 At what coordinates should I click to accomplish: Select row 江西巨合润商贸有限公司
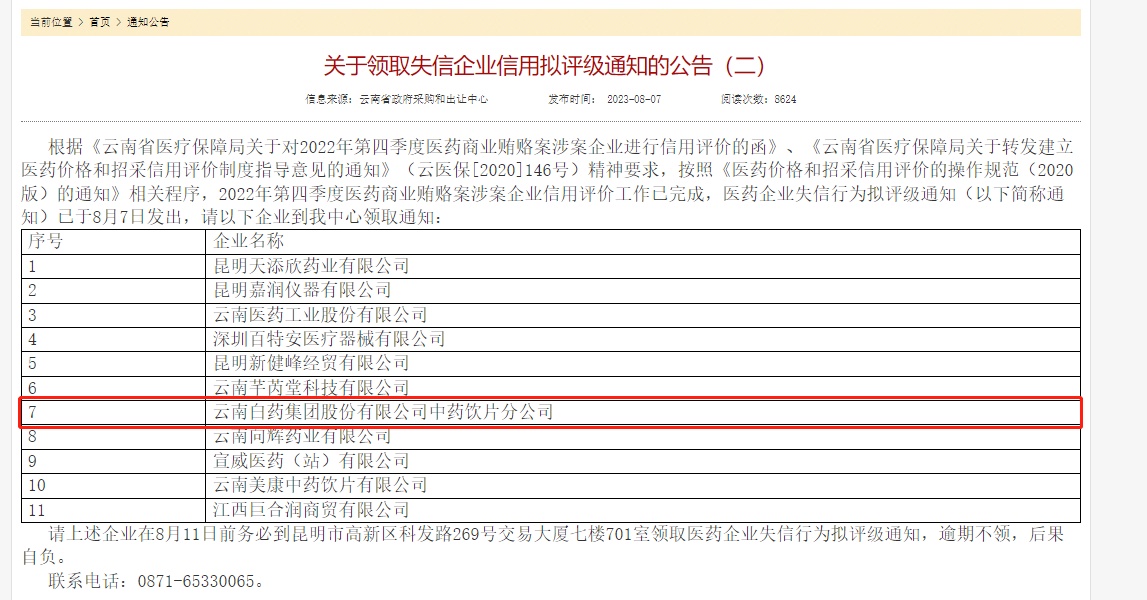click(551, 510)
